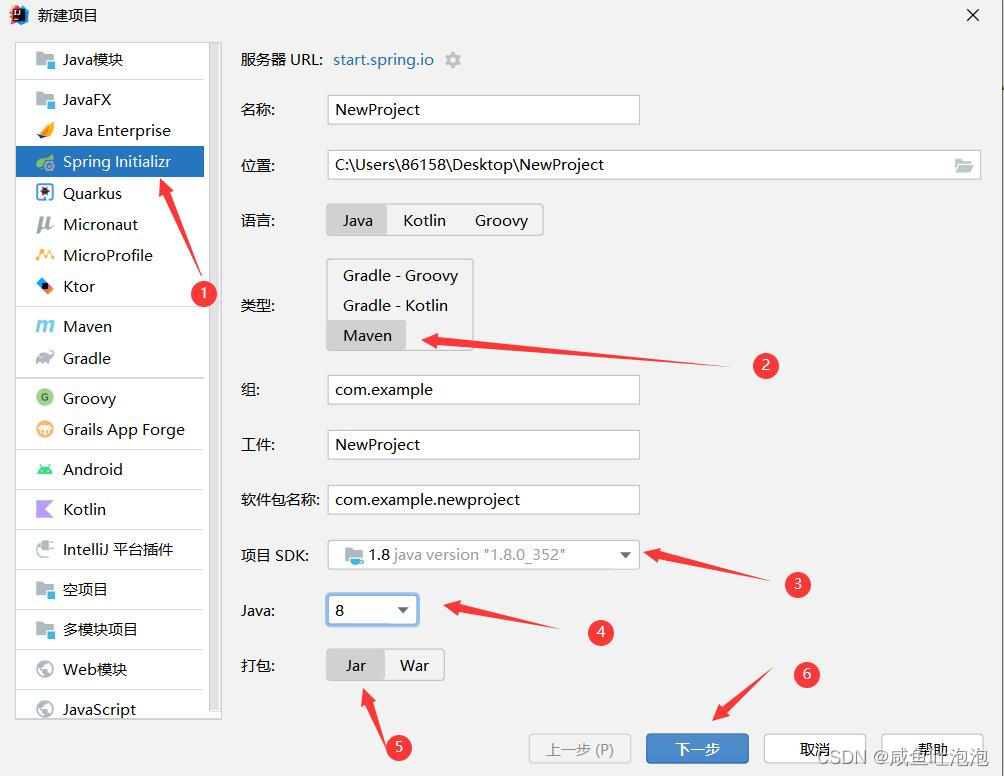Click the 帮助 button
Screen dimensions: 1004x776
coord(932,748)
